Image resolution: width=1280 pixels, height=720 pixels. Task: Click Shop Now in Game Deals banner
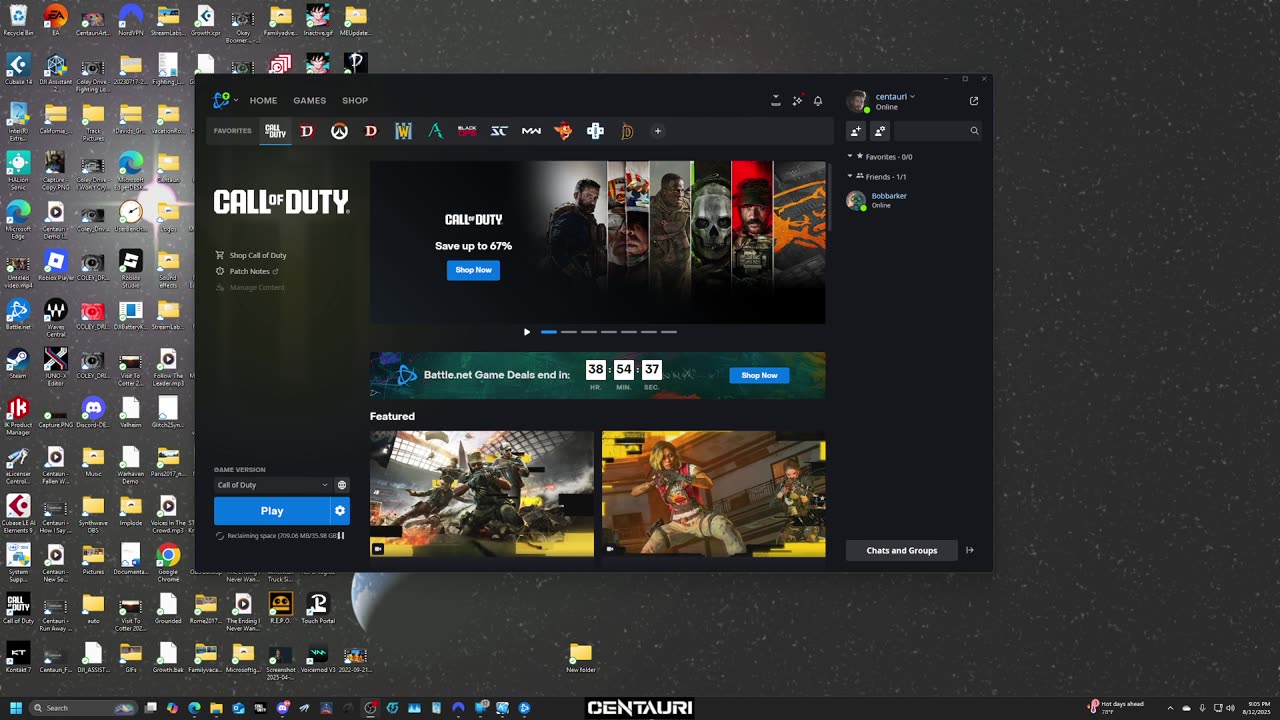click(x=759, y=375)
